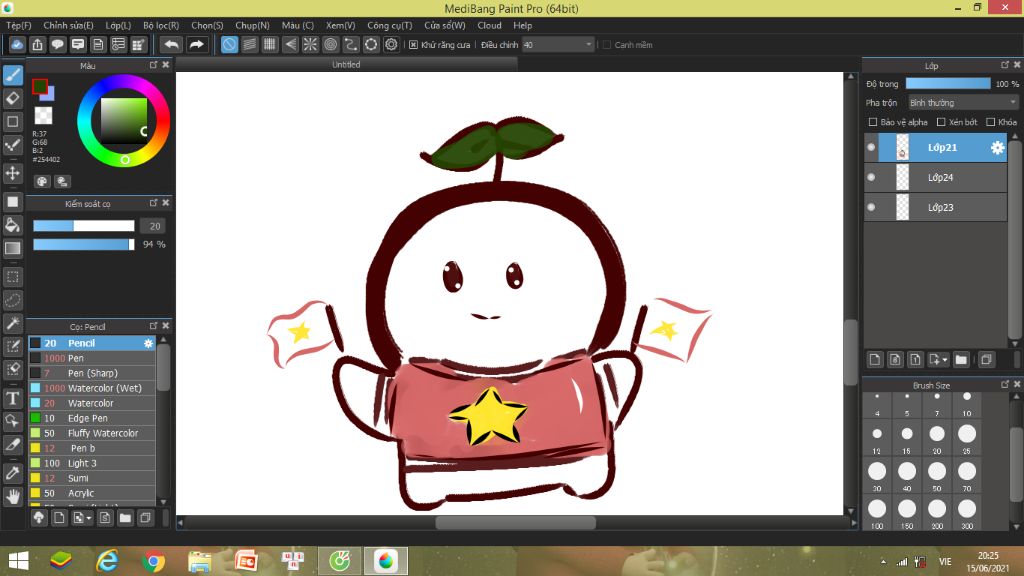Select the Lasso tool
1024x576 pixels.
(12, 300)
